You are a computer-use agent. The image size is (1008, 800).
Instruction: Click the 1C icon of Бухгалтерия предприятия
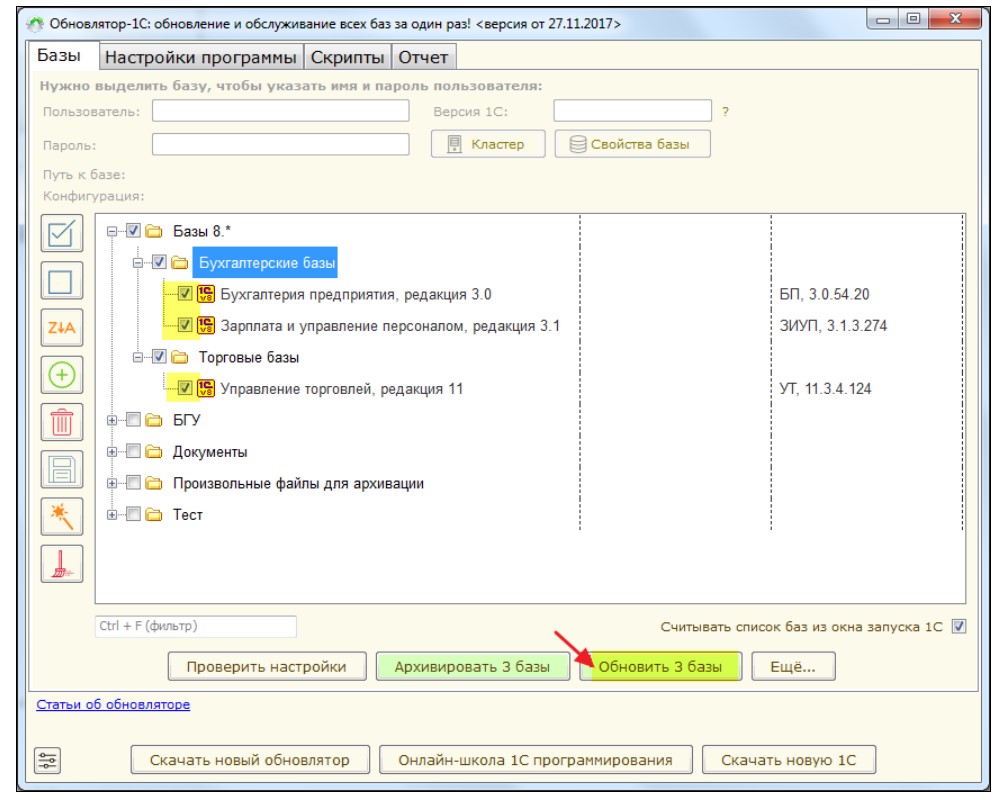coord(206,294)
